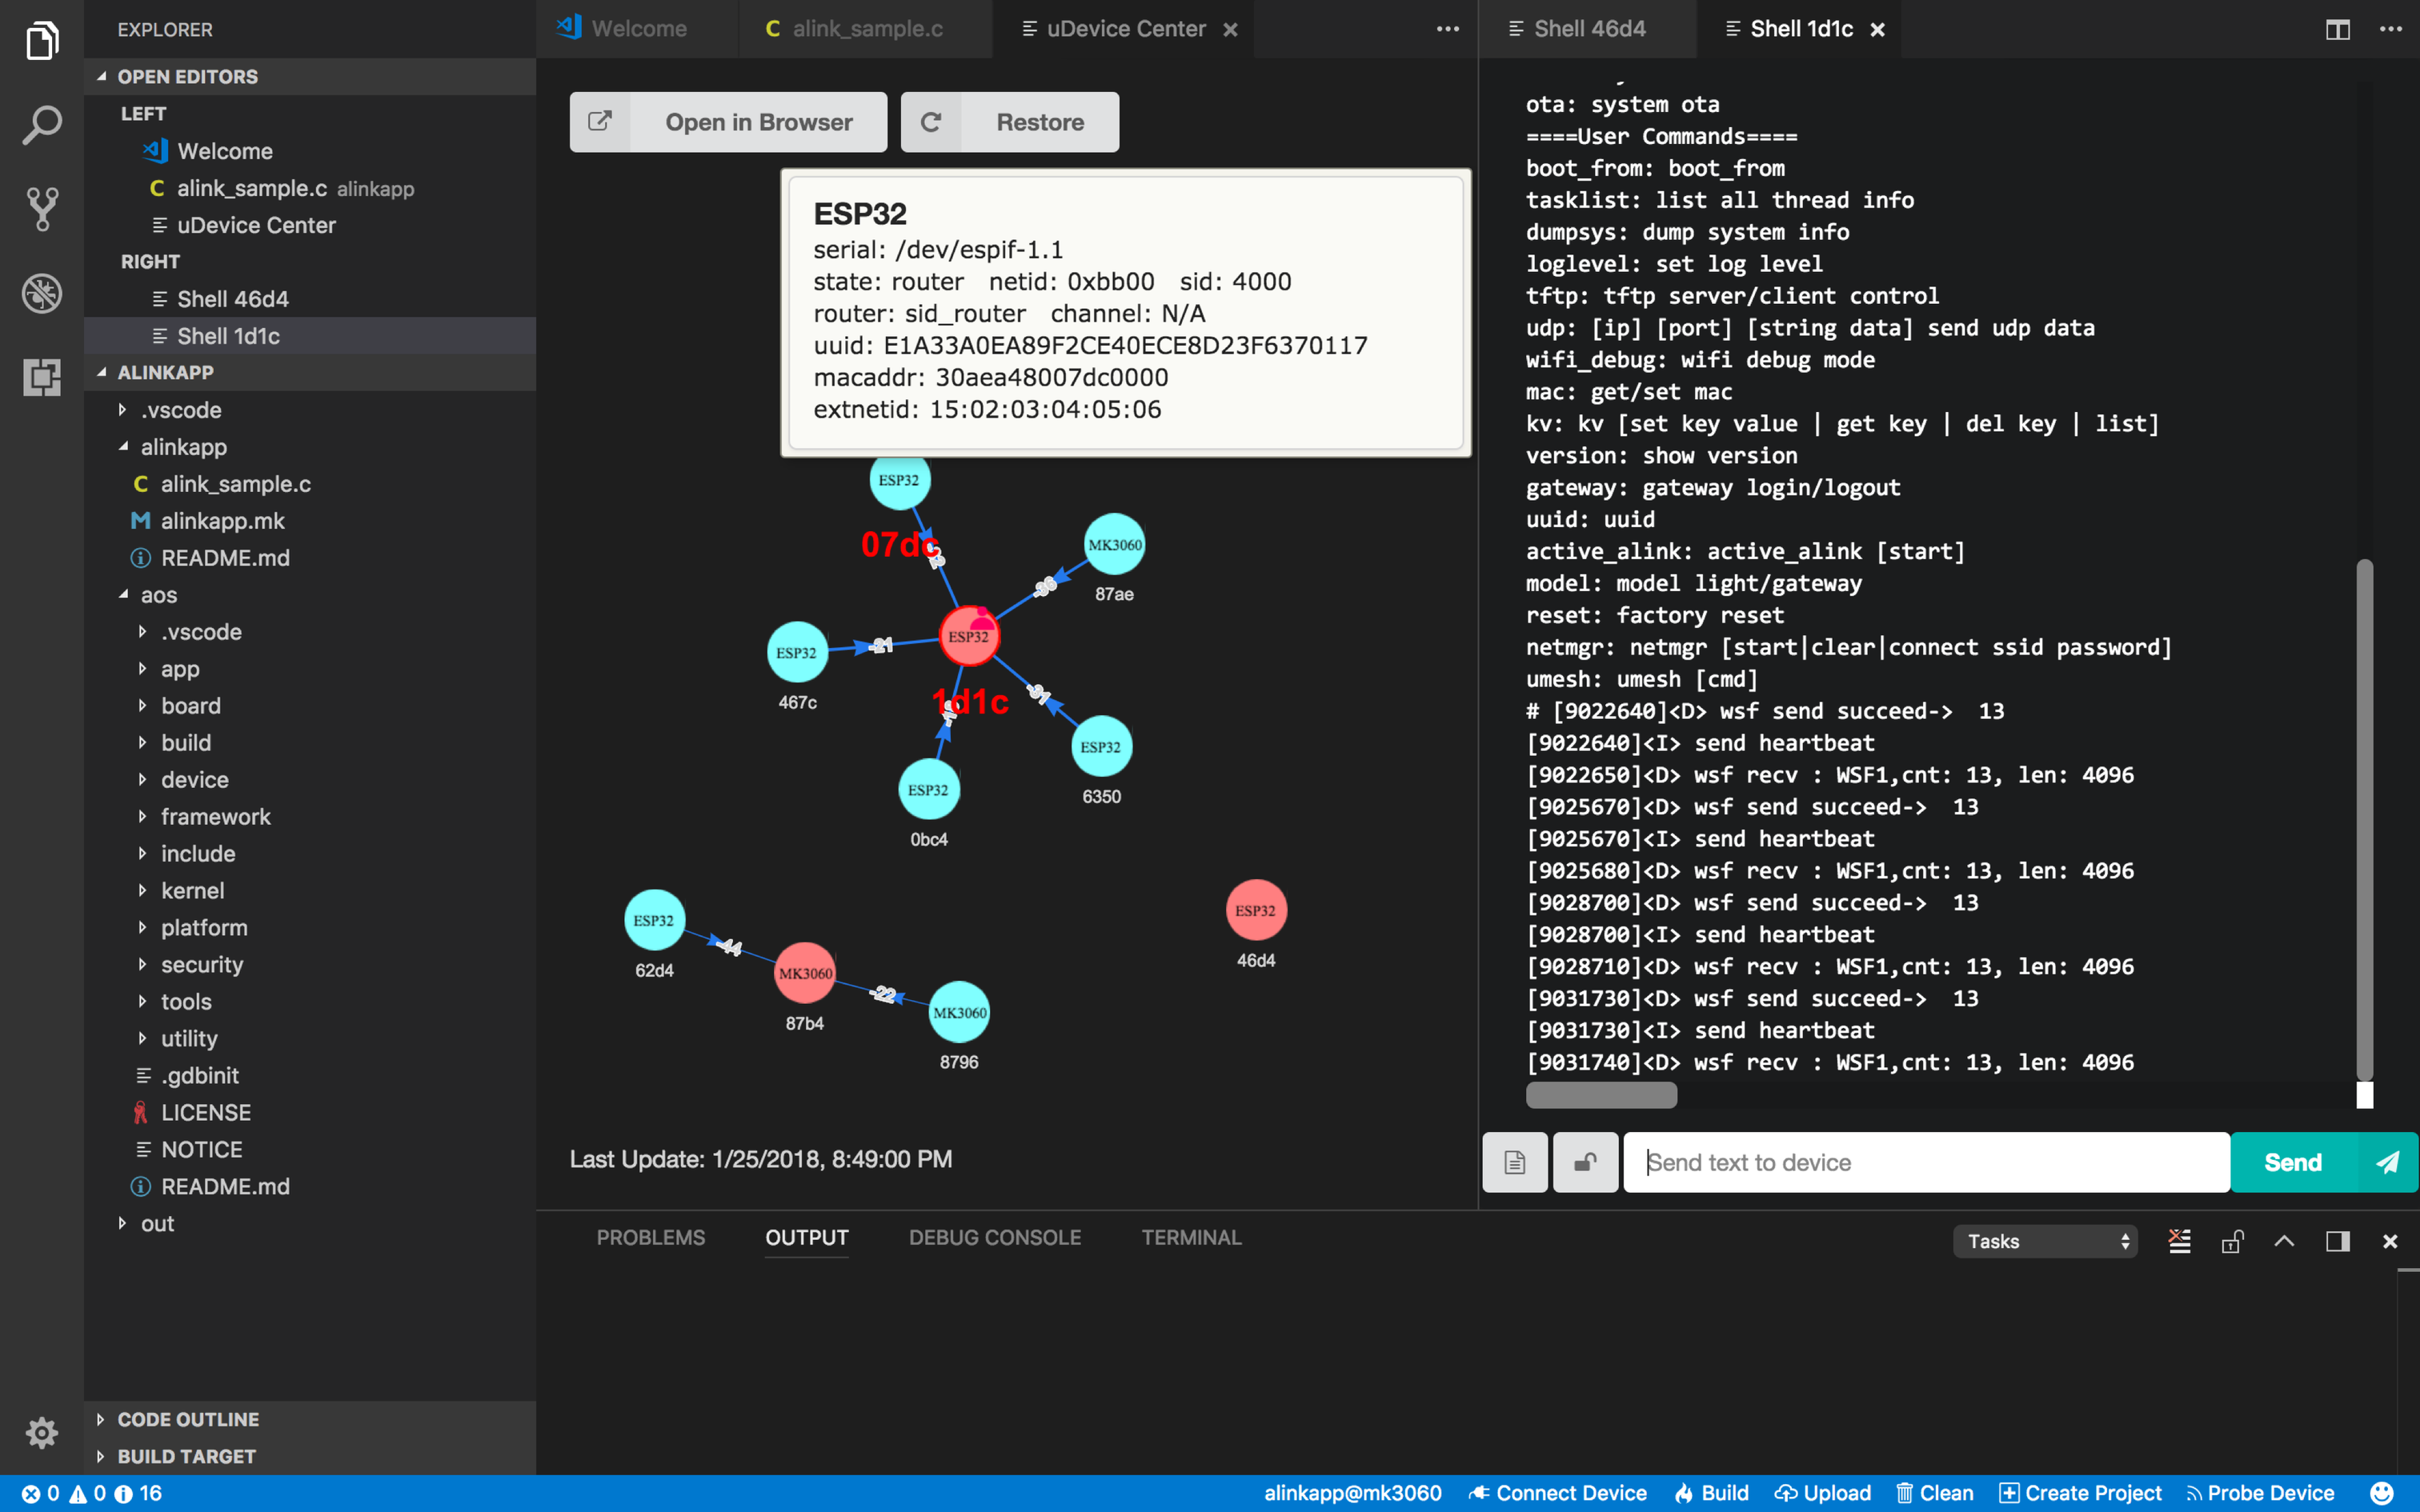Open the Extensions view icon
Image resolution: width=2420 pixels, height=1512 pixels.
coord(41,377)
